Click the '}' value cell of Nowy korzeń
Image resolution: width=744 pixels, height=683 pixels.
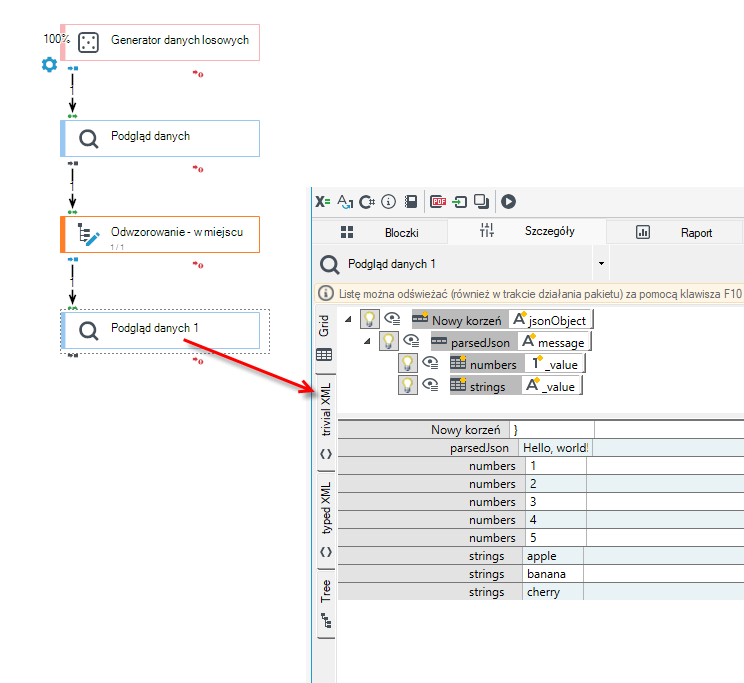pos(552,430)
